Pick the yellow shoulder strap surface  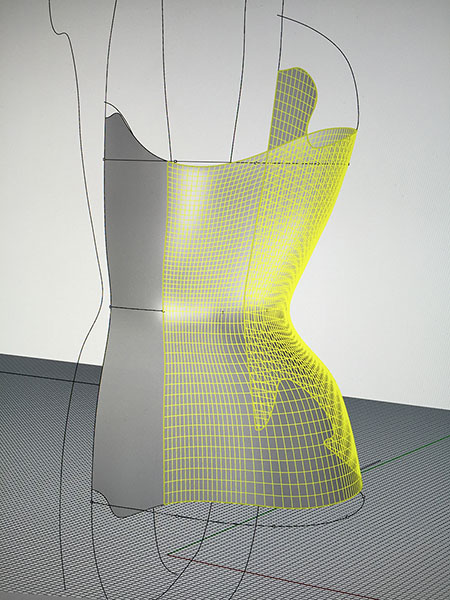294,107
